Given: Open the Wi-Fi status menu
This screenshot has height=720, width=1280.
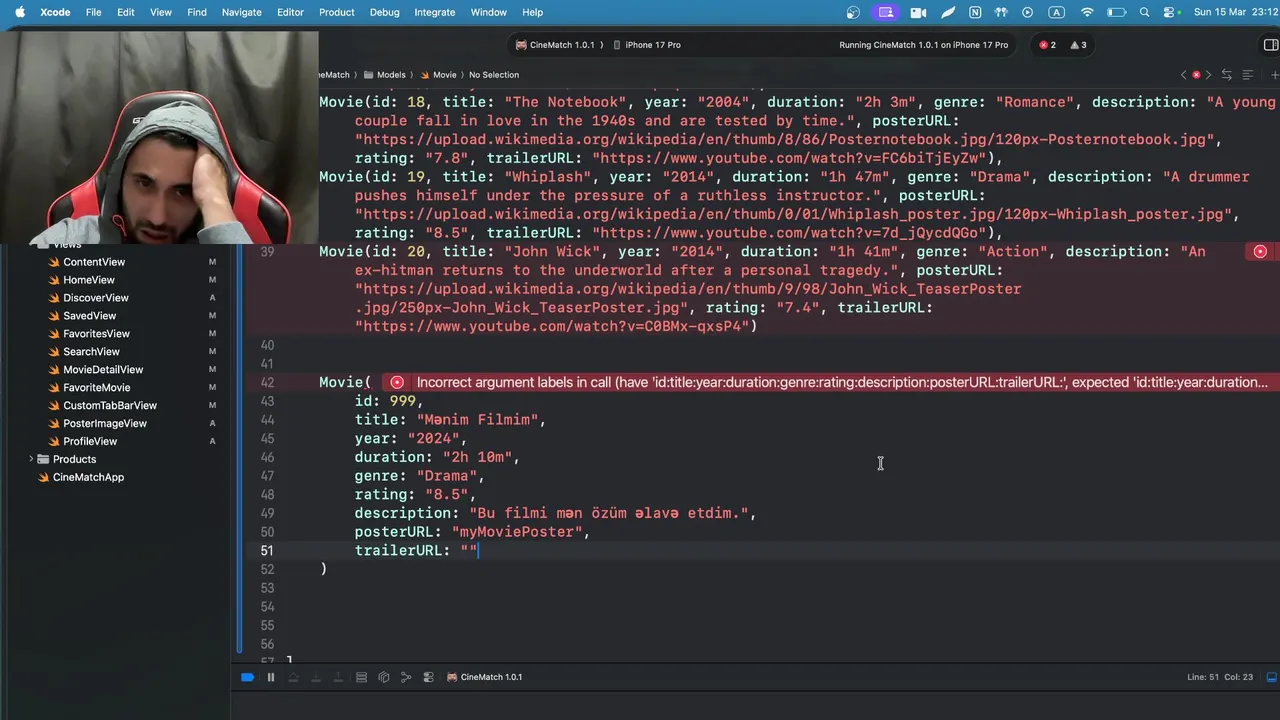Looking at the screenshot, I should [x=1087, y=12].
